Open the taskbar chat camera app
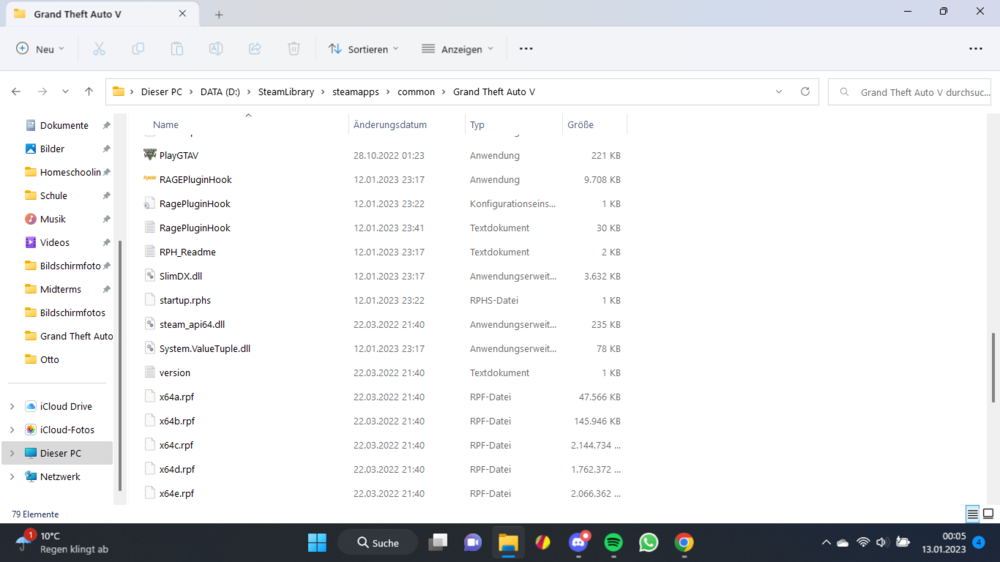Screen dimensions: 1000x562 (473, 543)
